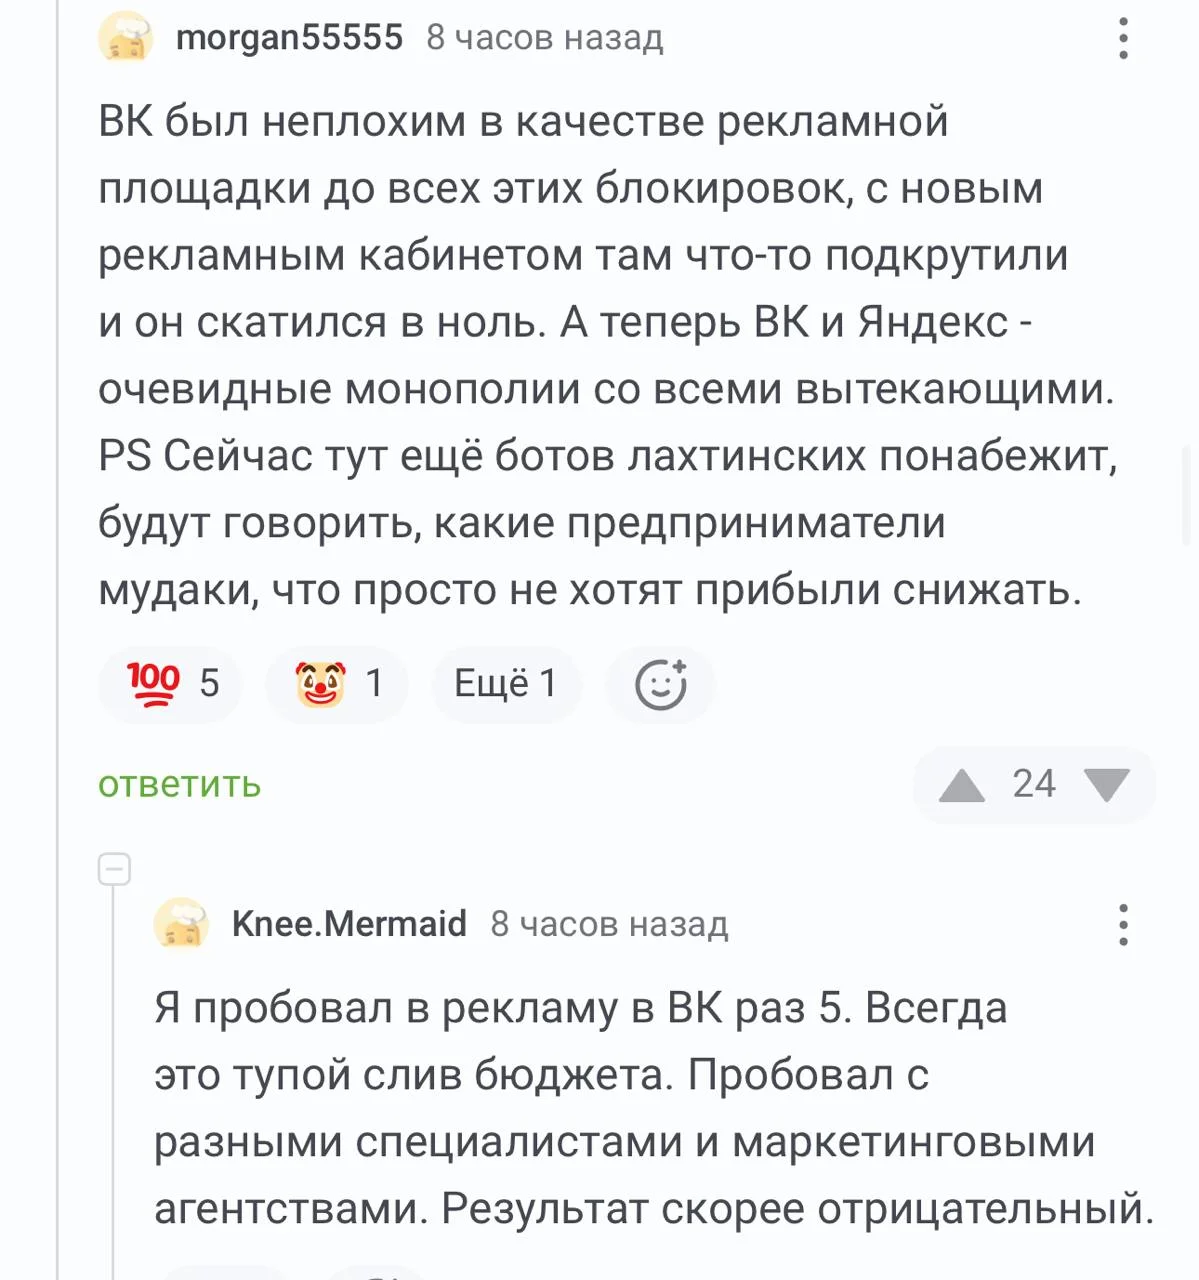
Task: Click the add-reaction smiley icon
Action: pos(659,684)
